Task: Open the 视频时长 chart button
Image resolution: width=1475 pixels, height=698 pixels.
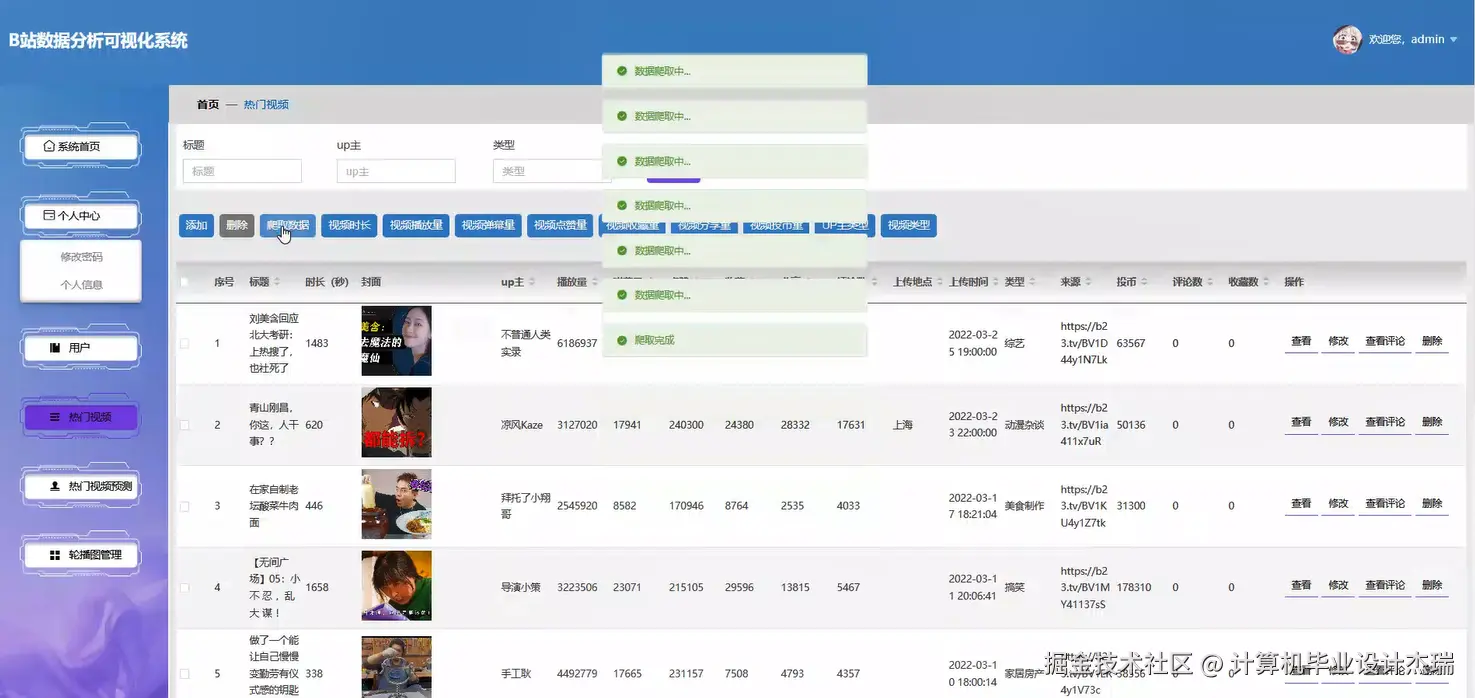Action: tap(350, 226)
